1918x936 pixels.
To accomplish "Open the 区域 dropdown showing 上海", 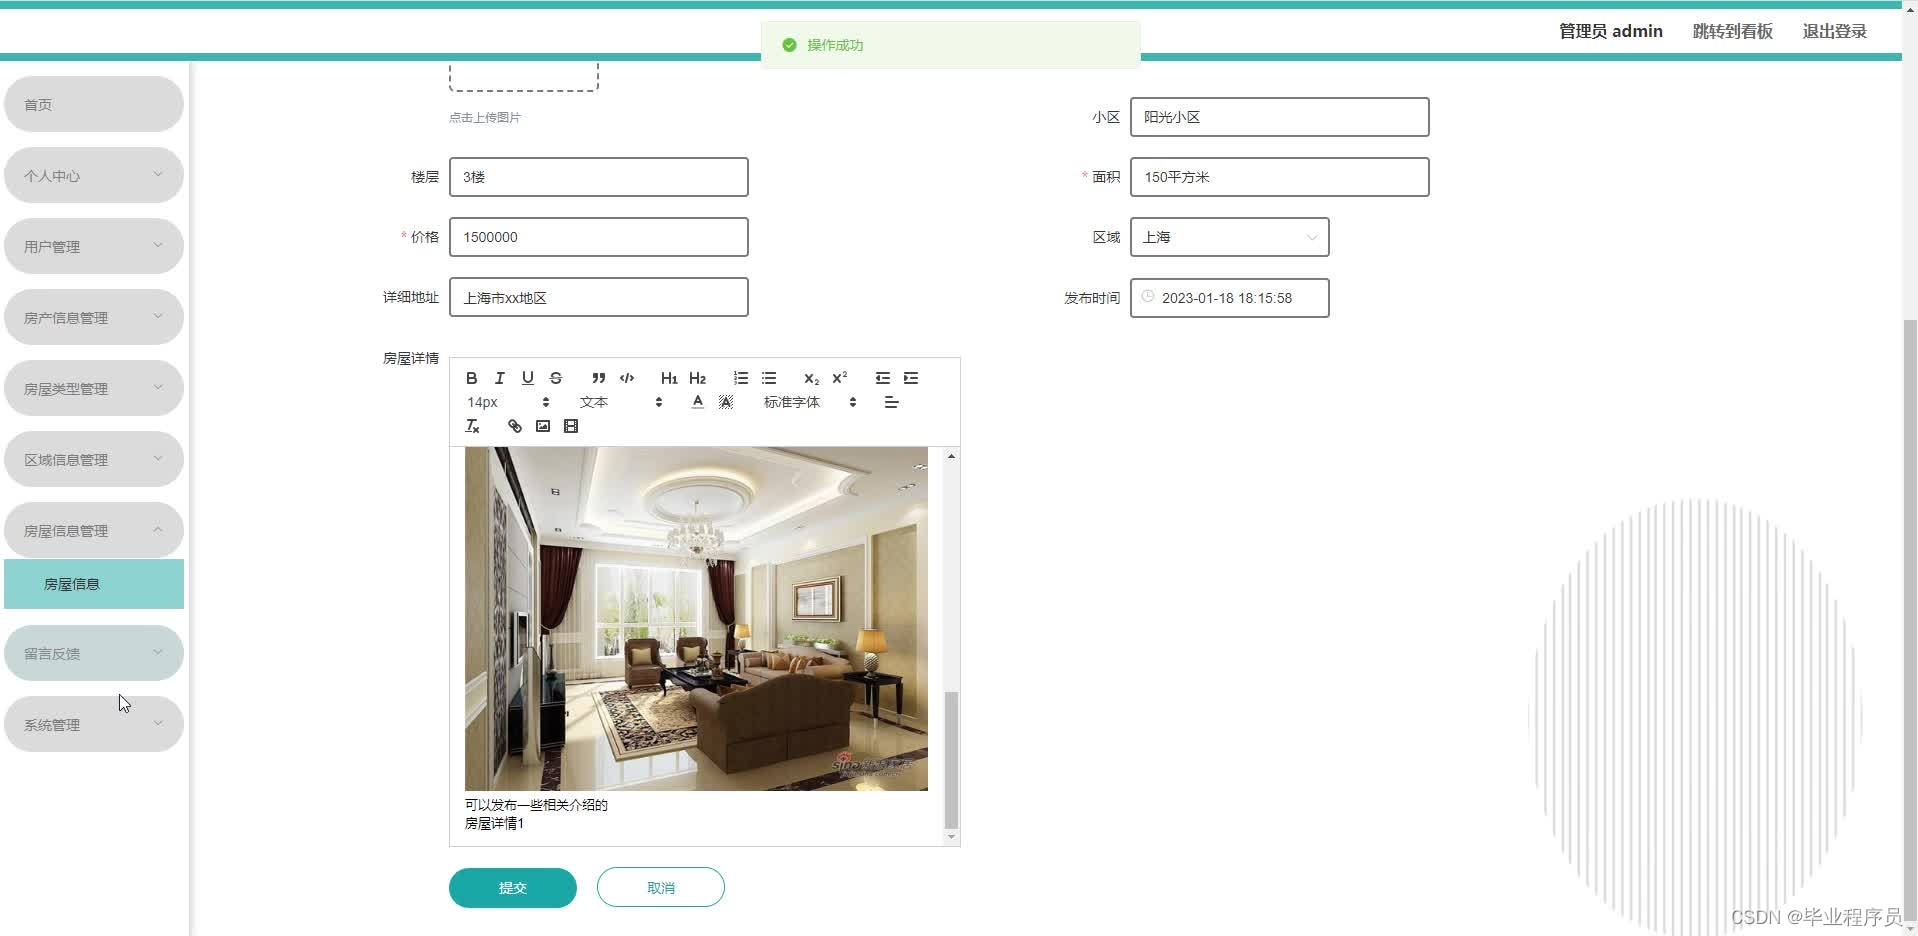I will point(1229,237).
